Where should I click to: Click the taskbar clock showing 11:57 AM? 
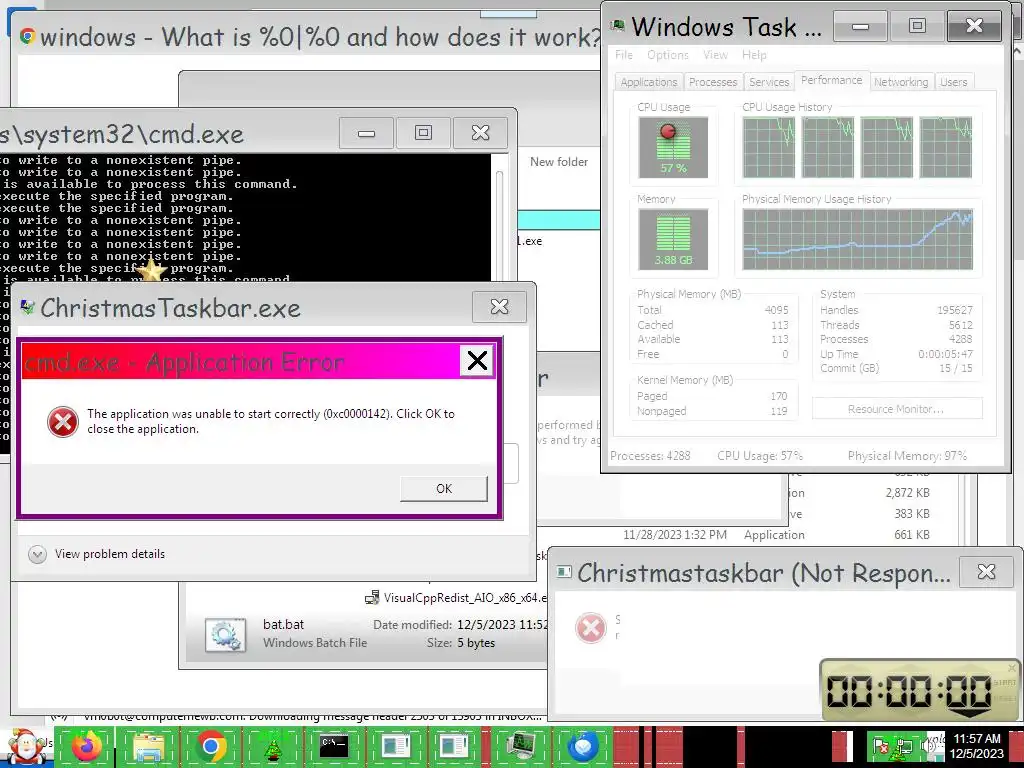(x=977, y=746)
